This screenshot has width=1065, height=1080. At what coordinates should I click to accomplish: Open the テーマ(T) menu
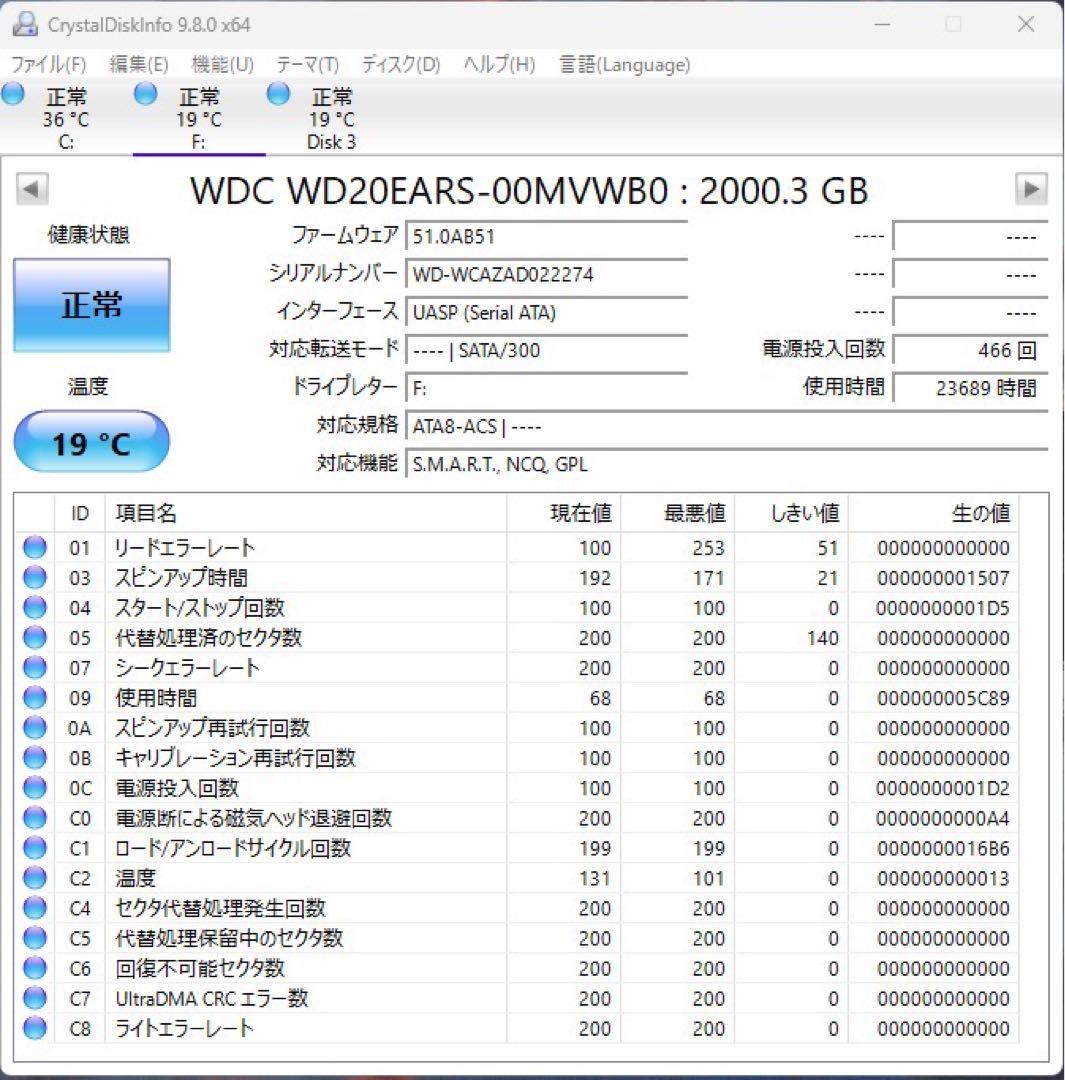pyautogui.click(x=307, y=65)
